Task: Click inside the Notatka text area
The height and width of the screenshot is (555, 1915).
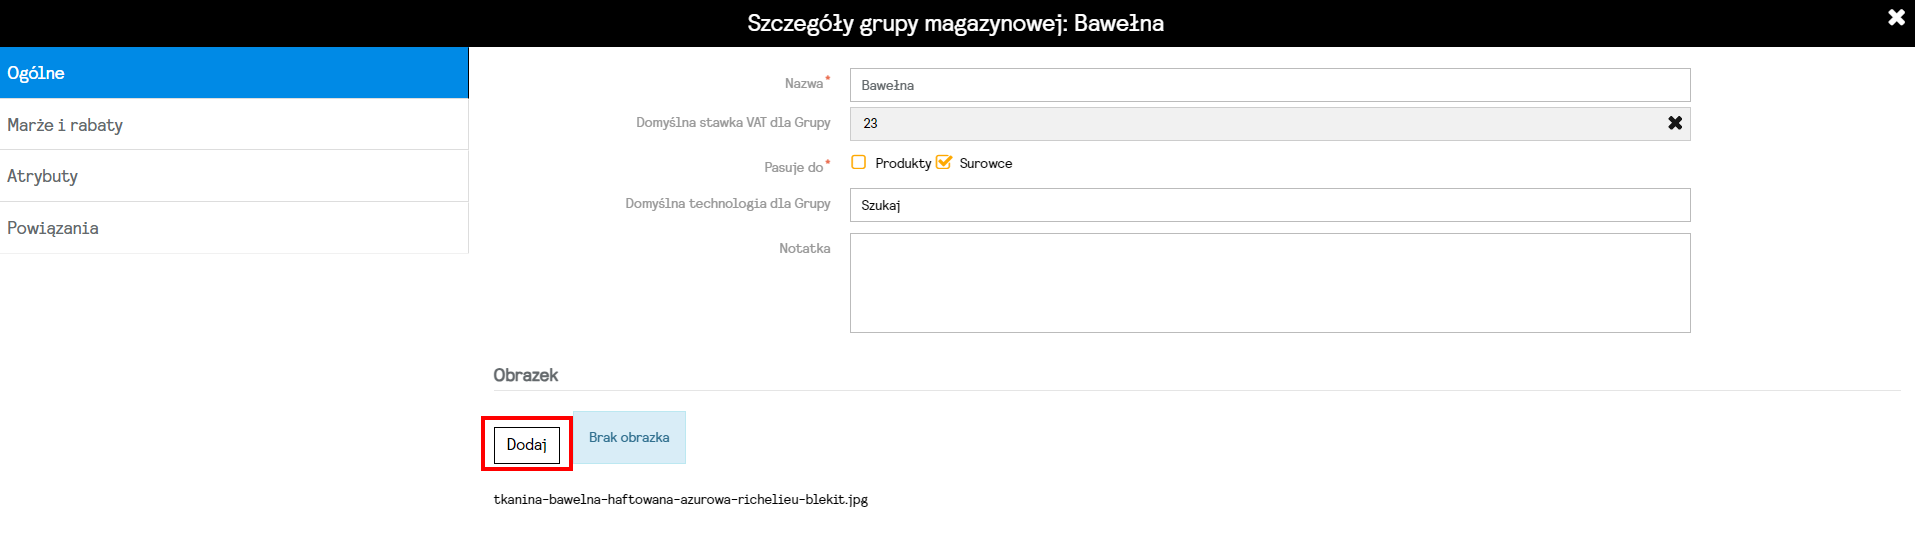Action: tap(1270, 283)
